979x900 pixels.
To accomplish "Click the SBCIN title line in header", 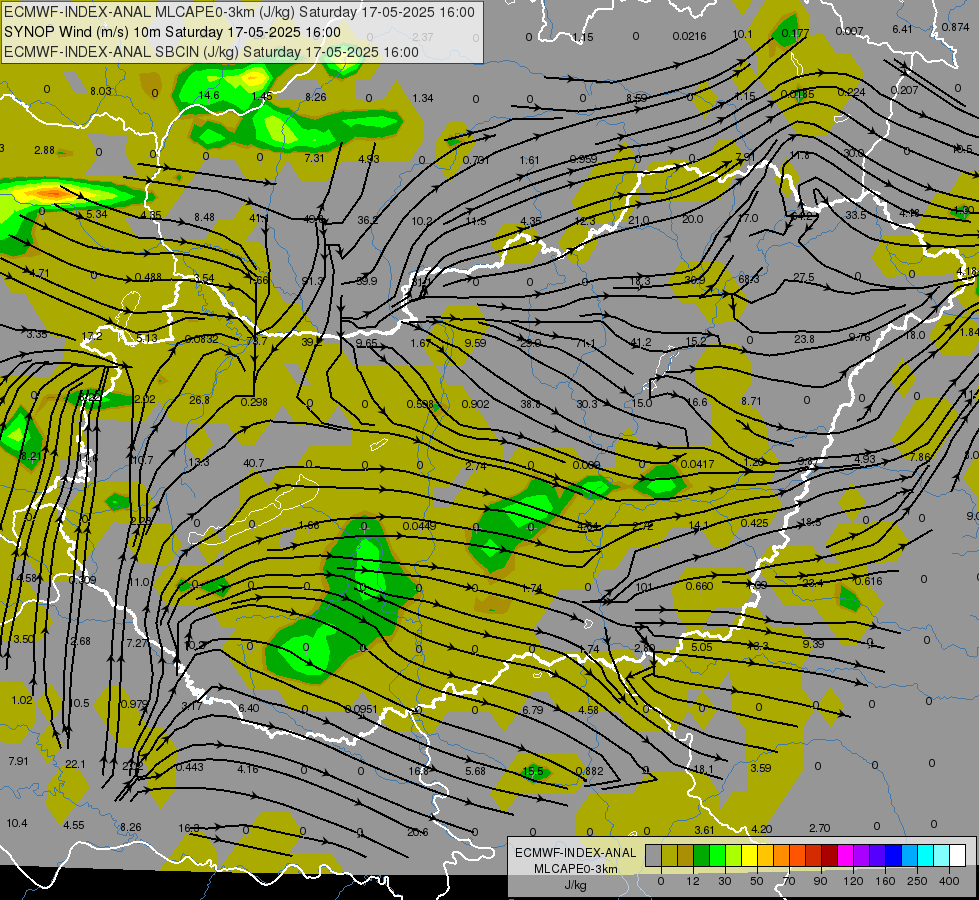I will pos(211,52).
